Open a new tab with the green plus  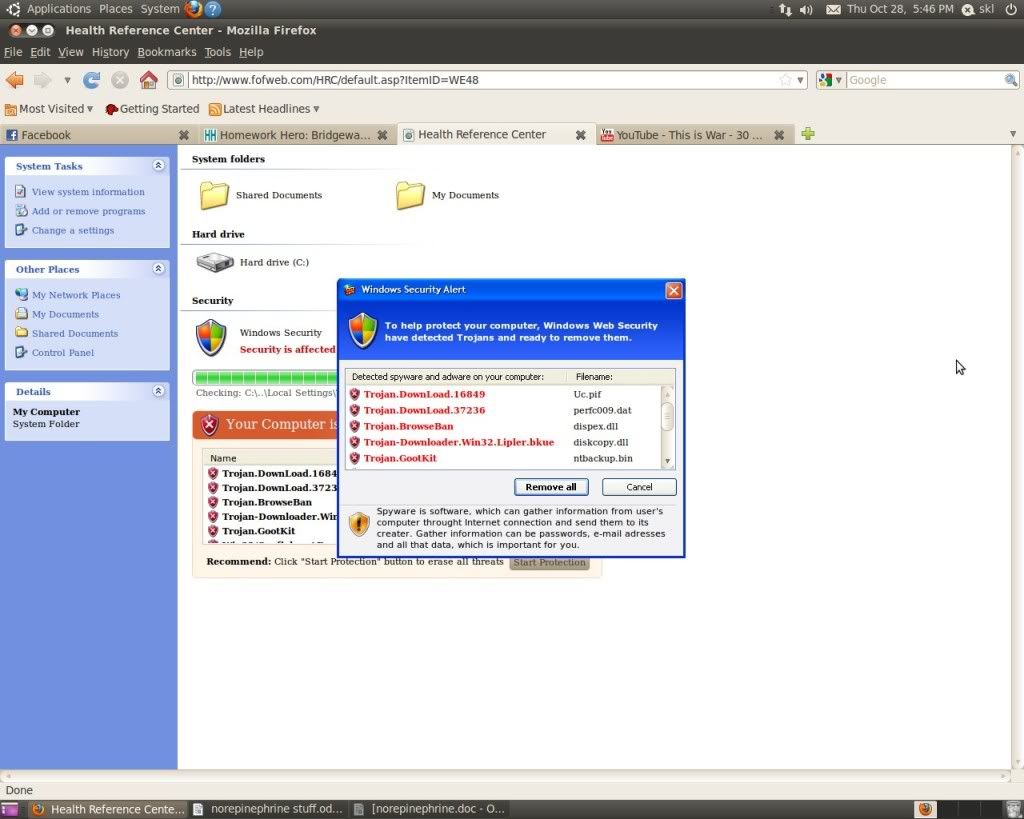808,134
